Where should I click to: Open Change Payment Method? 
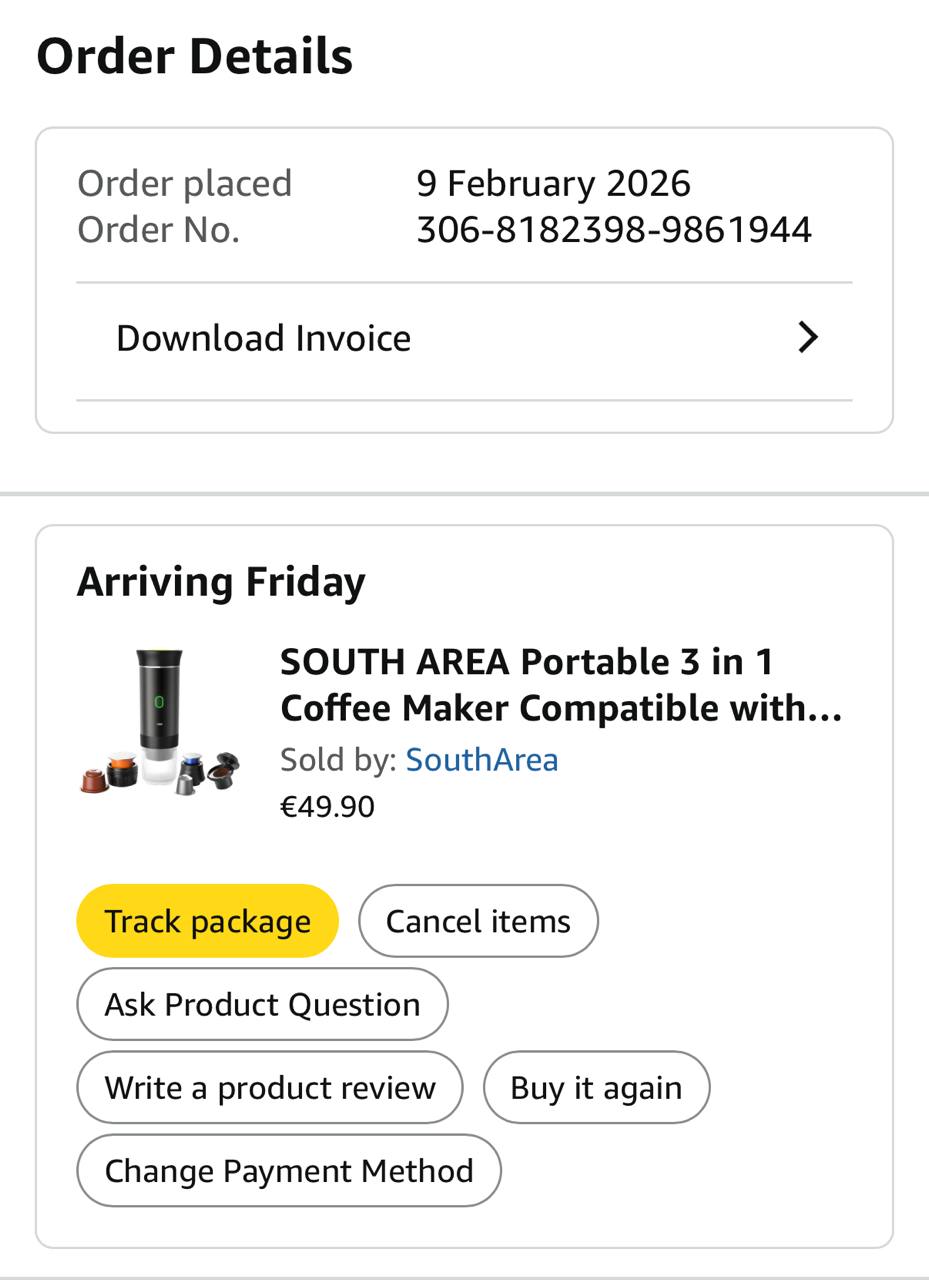(x=289, y=1171)
